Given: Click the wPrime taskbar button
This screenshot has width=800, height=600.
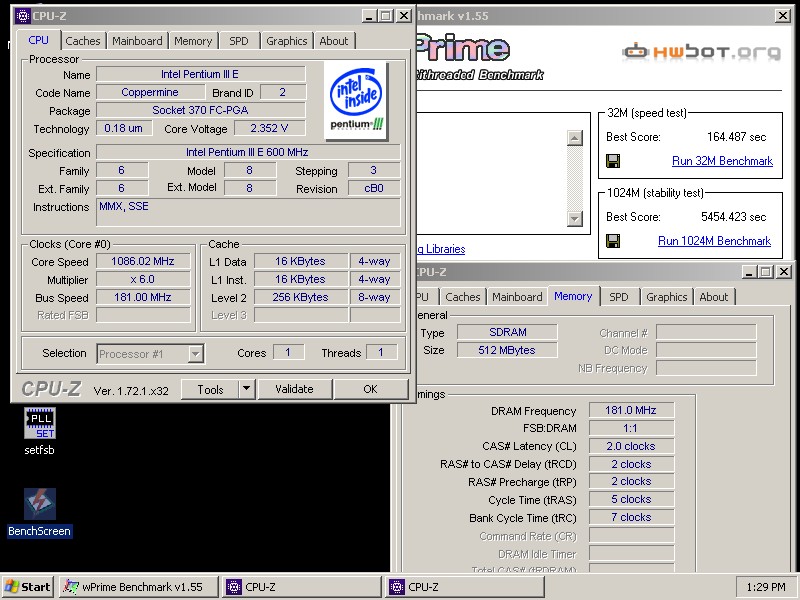Looking at the screenshot, I should (139, 587).
